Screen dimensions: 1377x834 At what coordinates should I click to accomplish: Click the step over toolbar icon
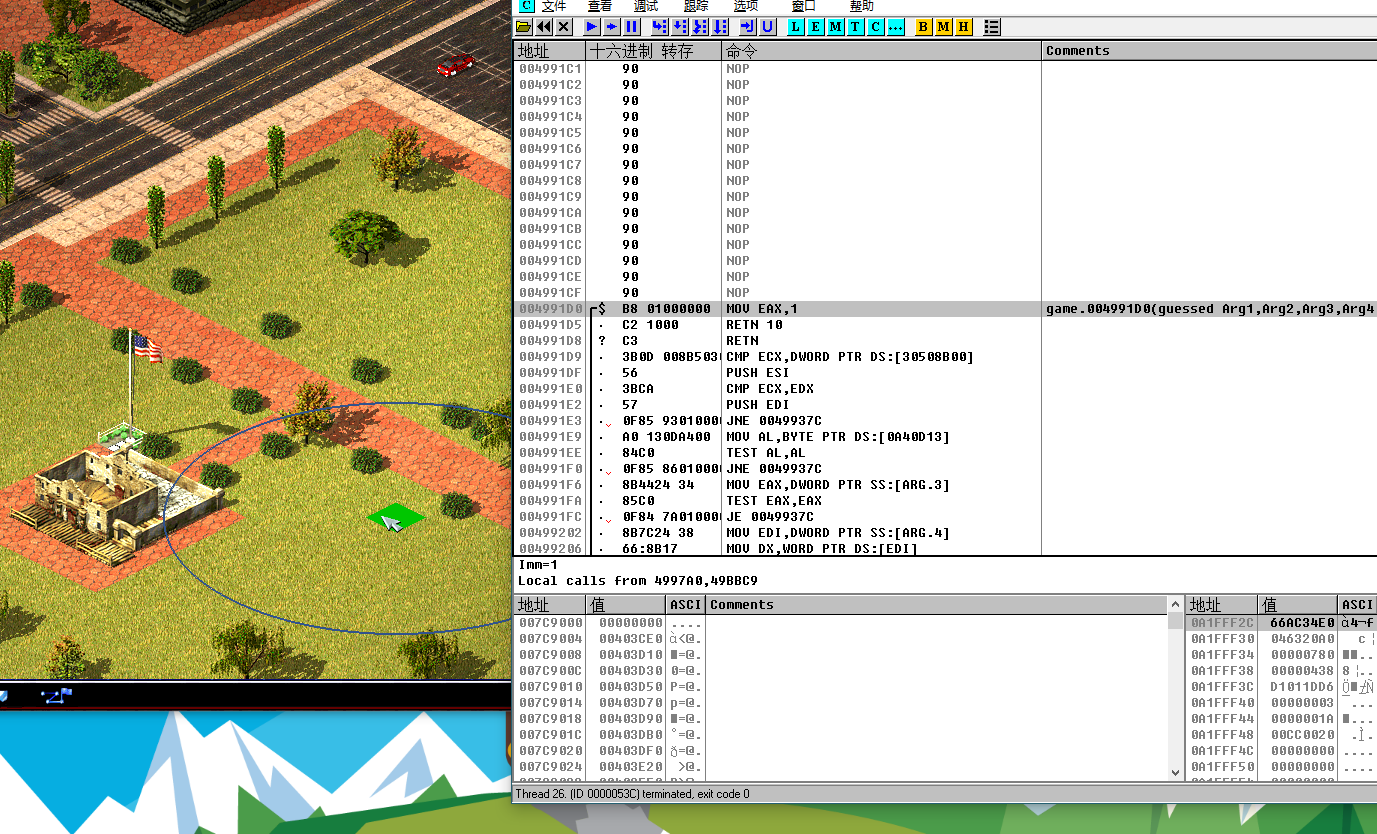pos(679,27)
